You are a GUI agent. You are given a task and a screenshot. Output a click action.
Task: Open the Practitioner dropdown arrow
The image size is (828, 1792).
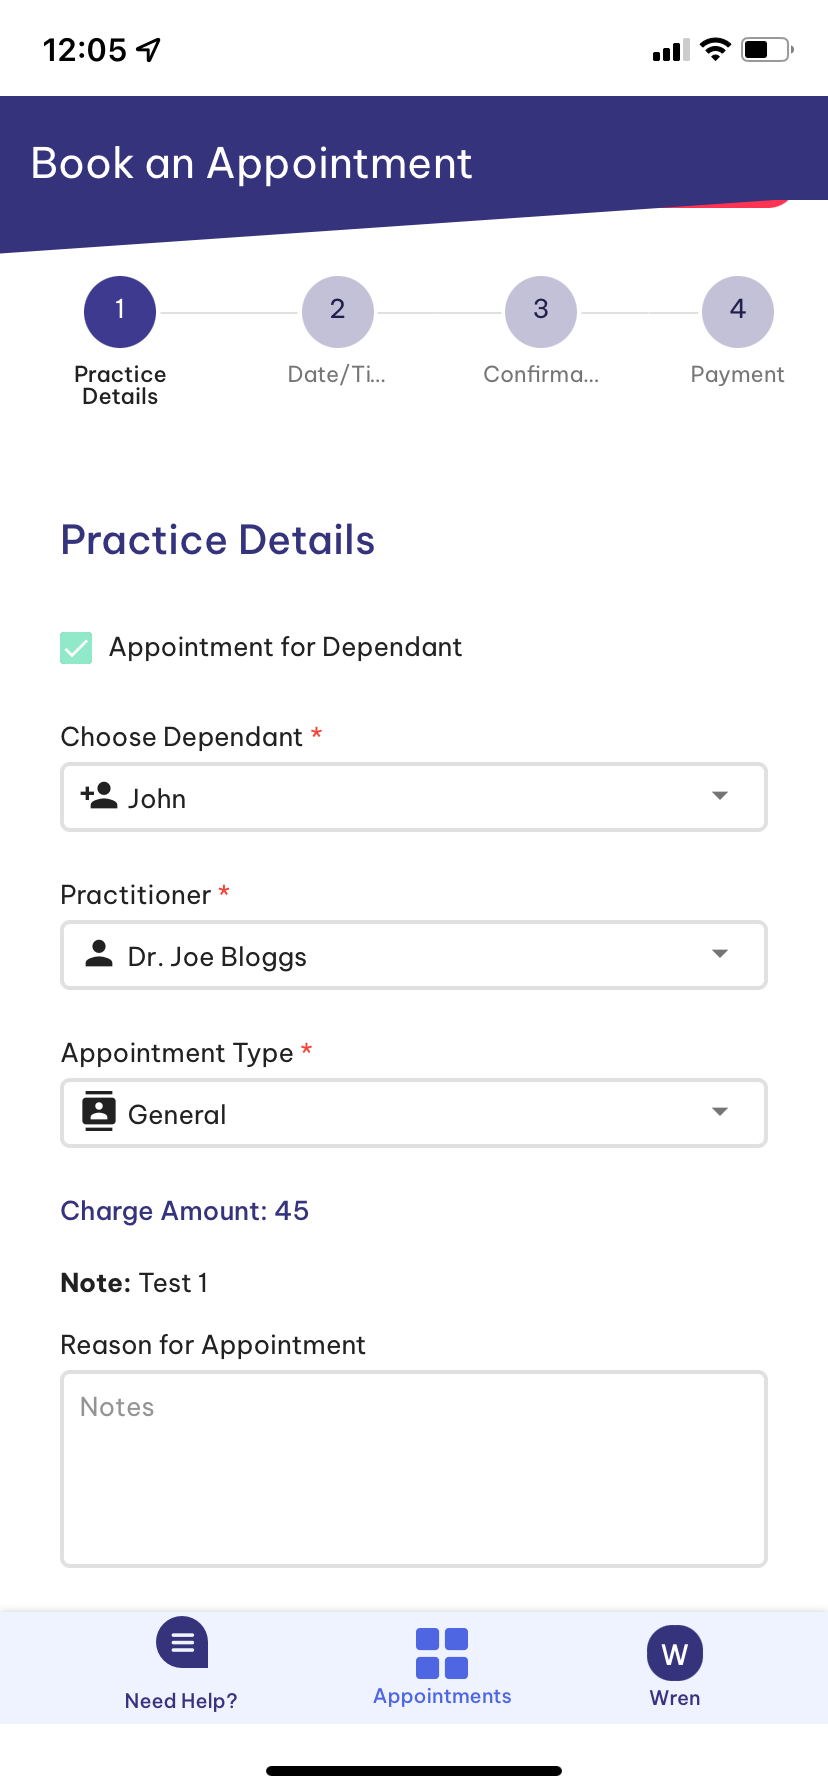[720, 954]
